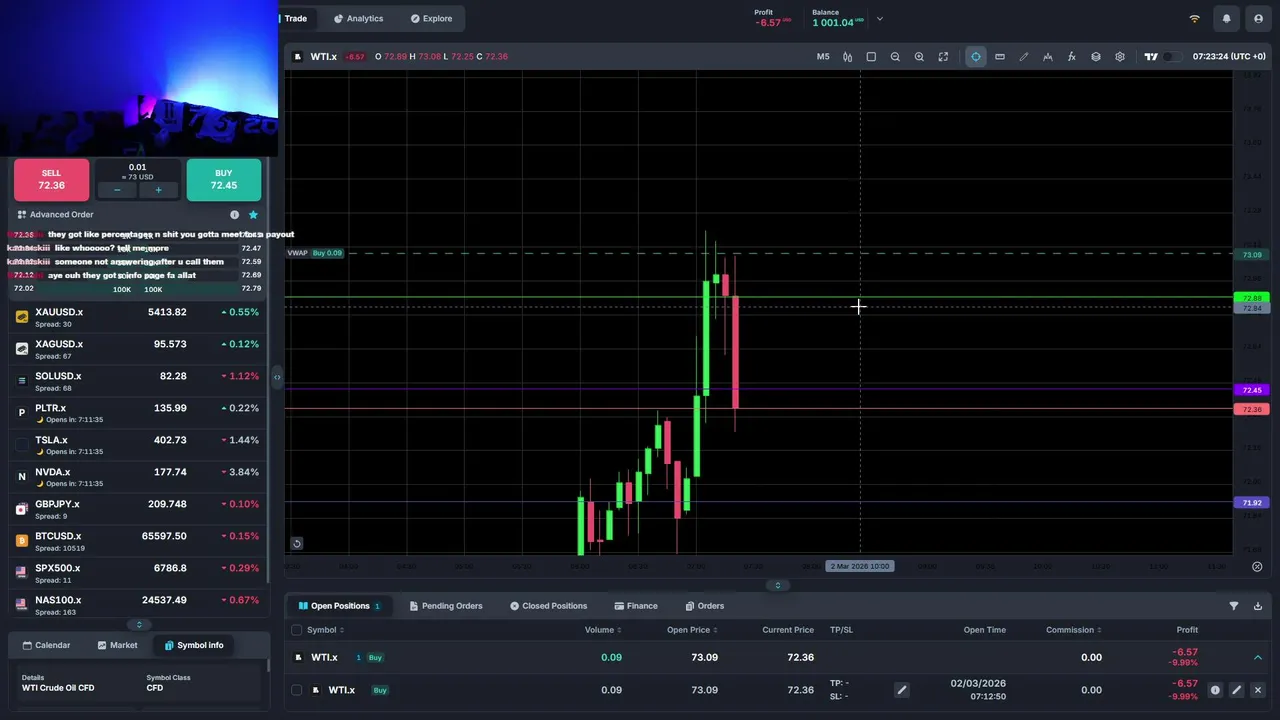Open chart settings gear
Viewport: 1280px width, 720px height.
click(1120, 57)
